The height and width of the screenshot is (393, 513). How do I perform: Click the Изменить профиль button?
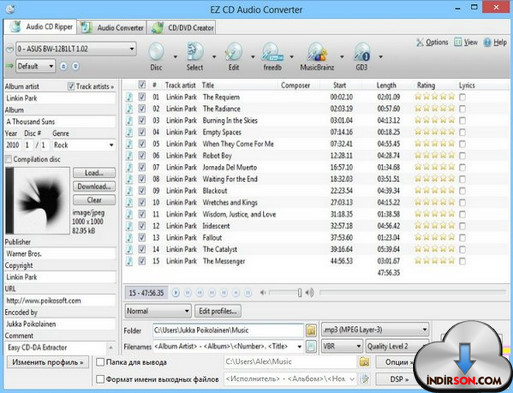point(47,362)
